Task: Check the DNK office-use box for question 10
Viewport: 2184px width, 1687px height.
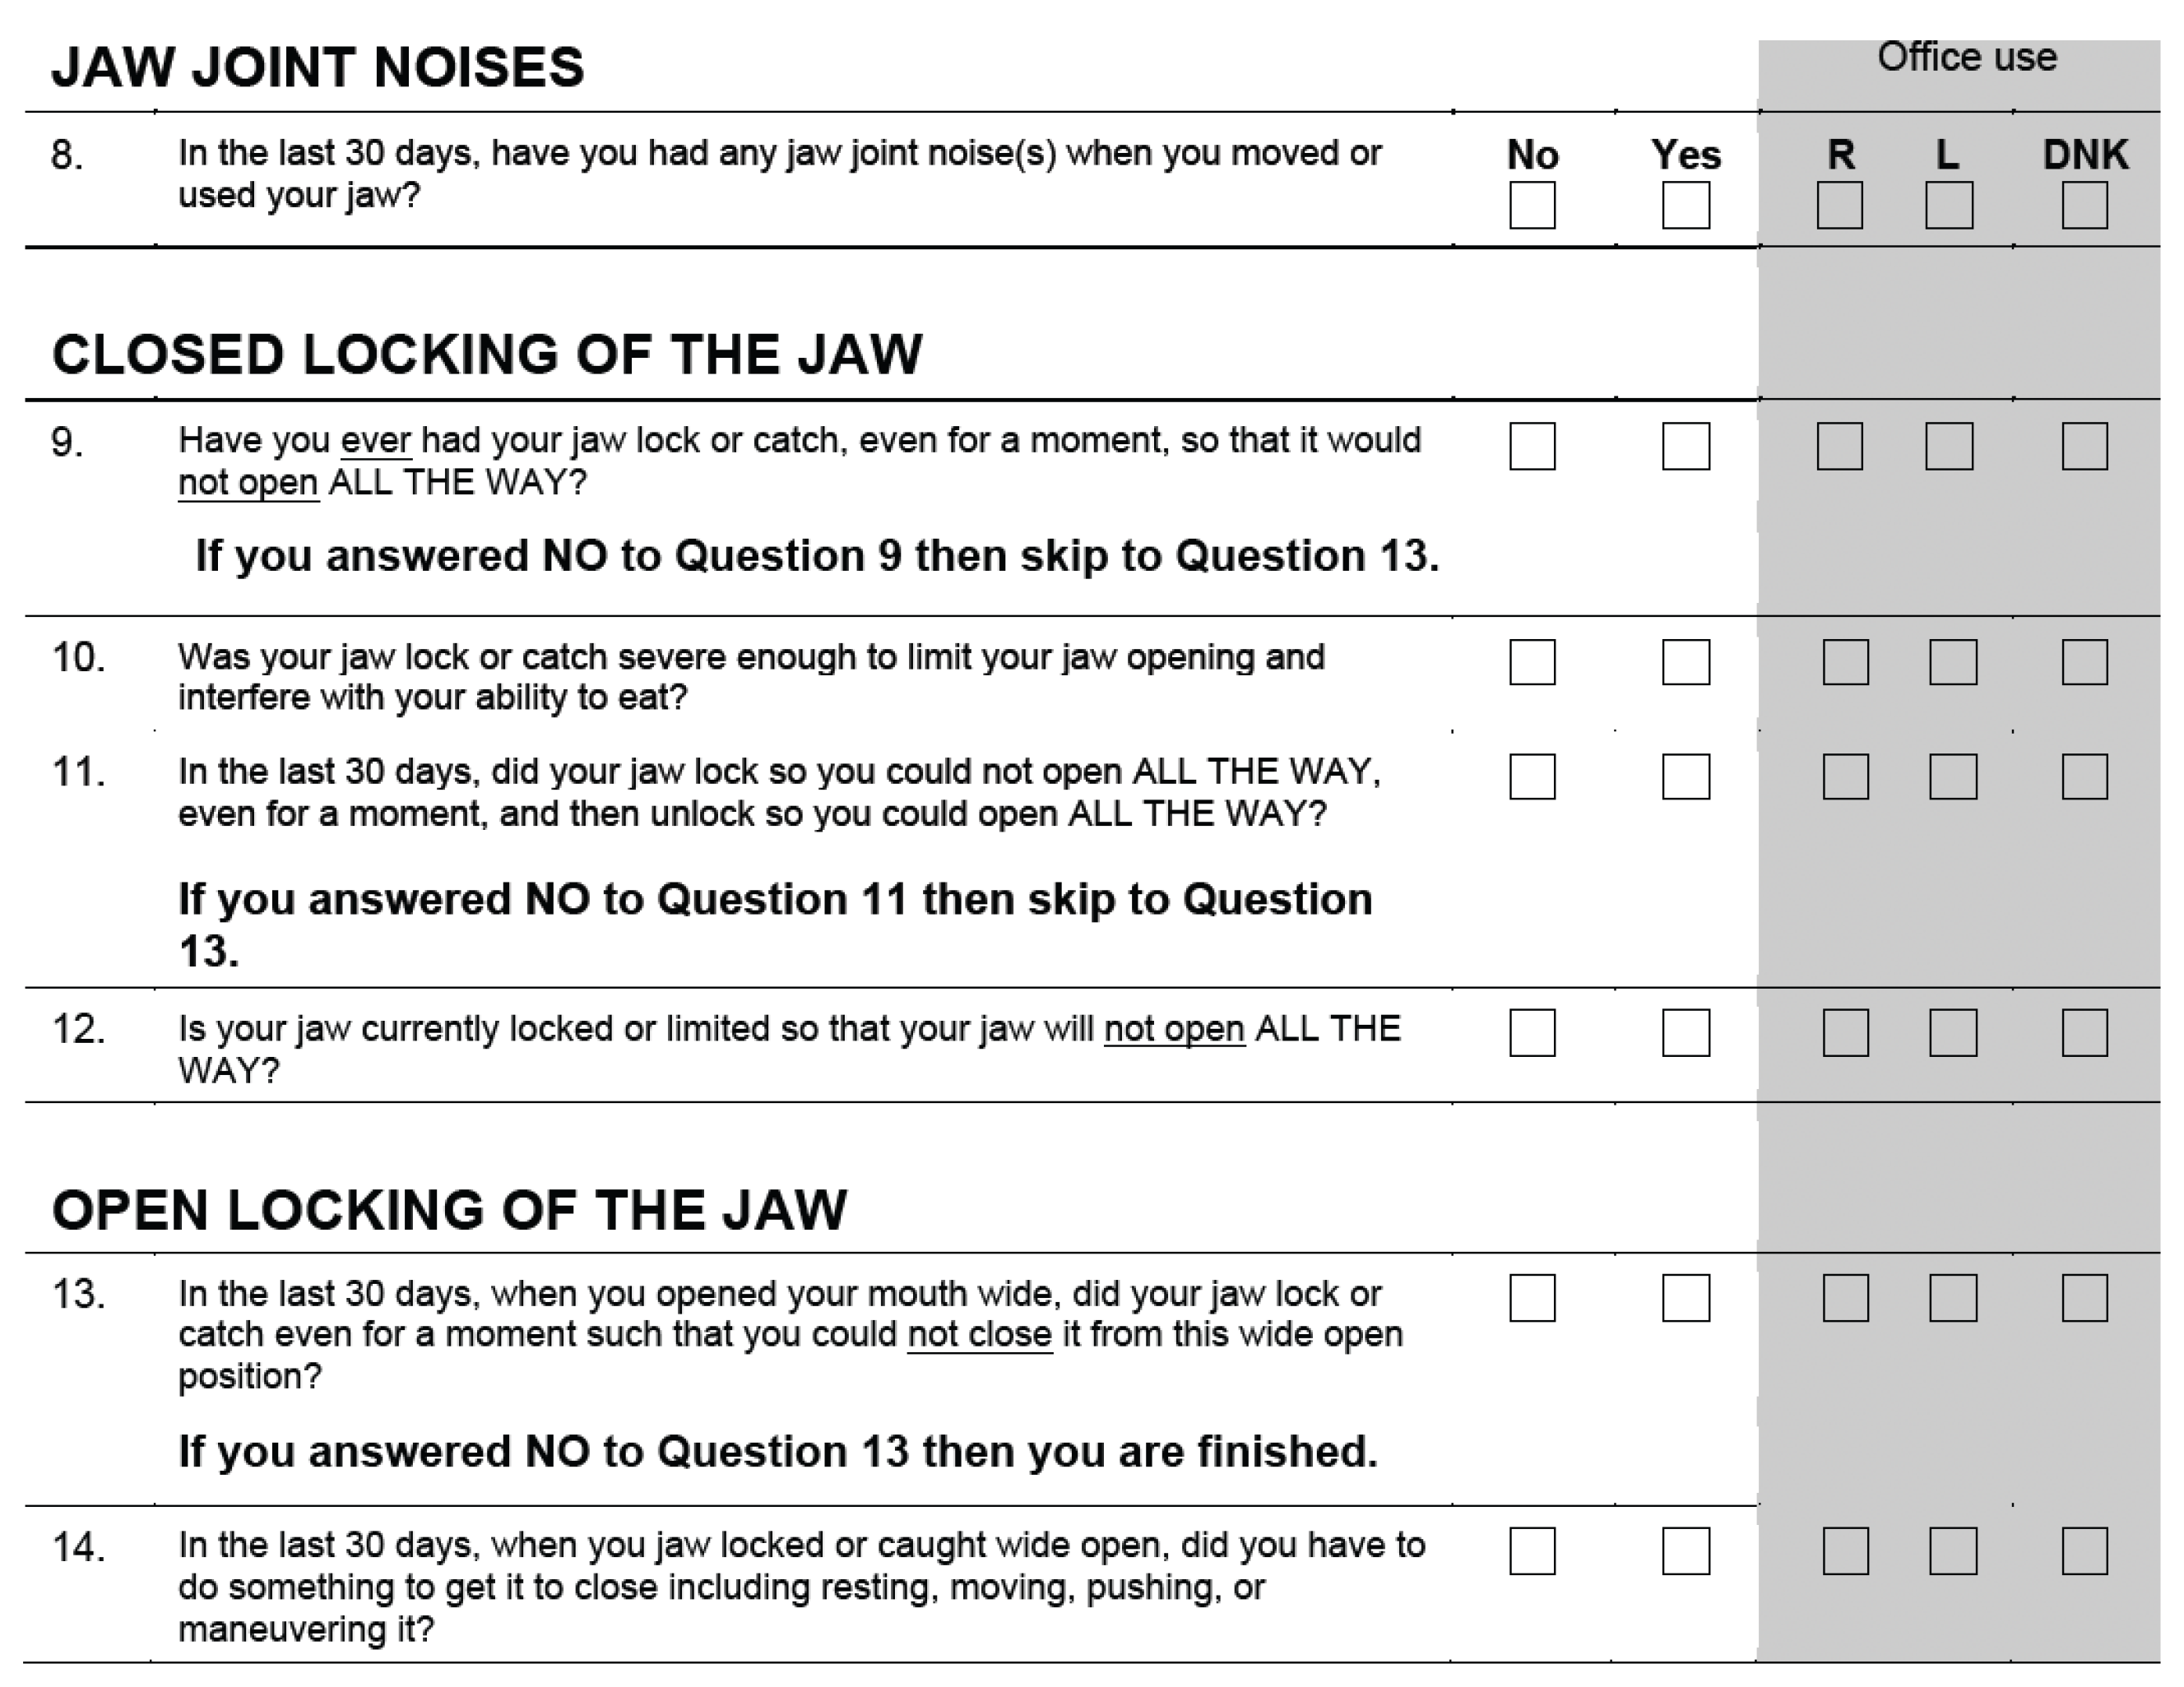Action: (x=2084, y=662)
